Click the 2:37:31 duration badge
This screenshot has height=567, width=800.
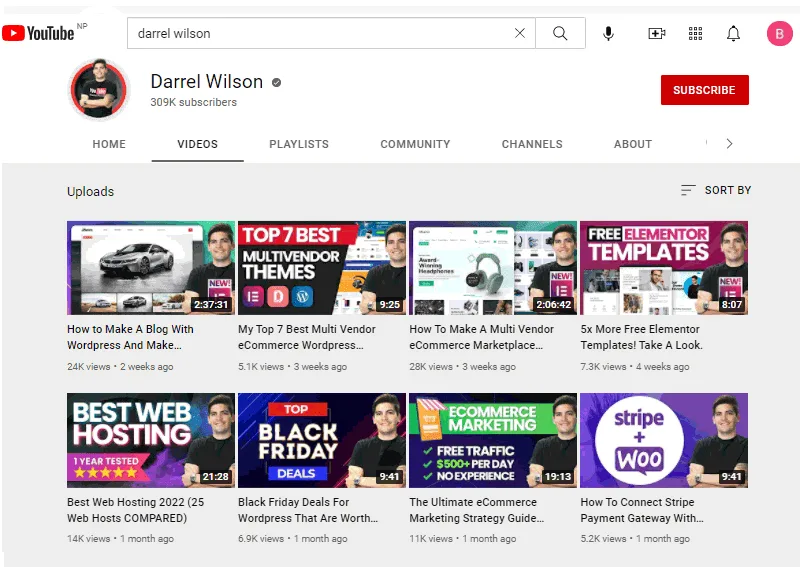(x=211, y=305)
